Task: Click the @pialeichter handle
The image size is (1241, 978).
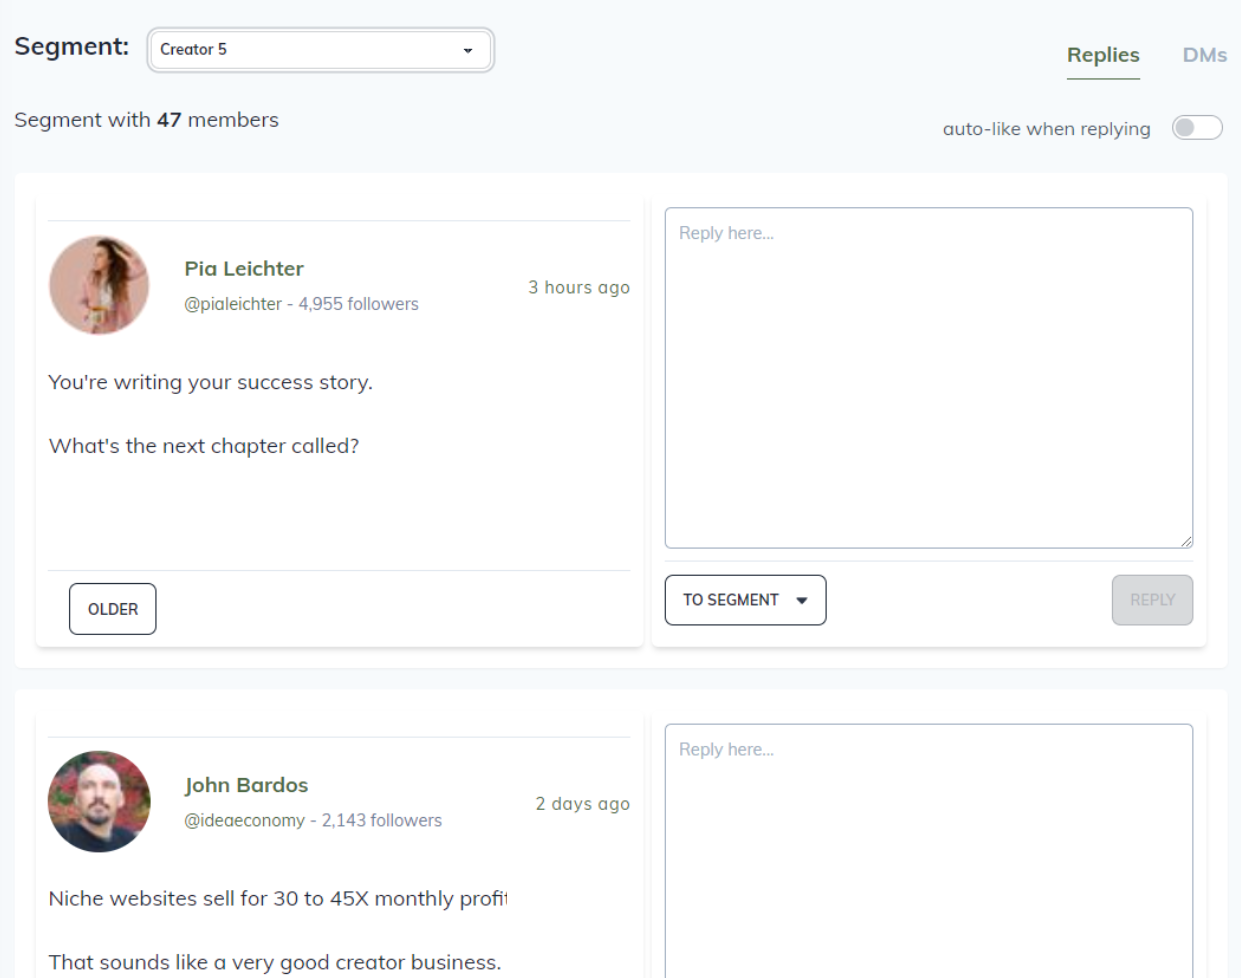Action: [x=233, y=304]
